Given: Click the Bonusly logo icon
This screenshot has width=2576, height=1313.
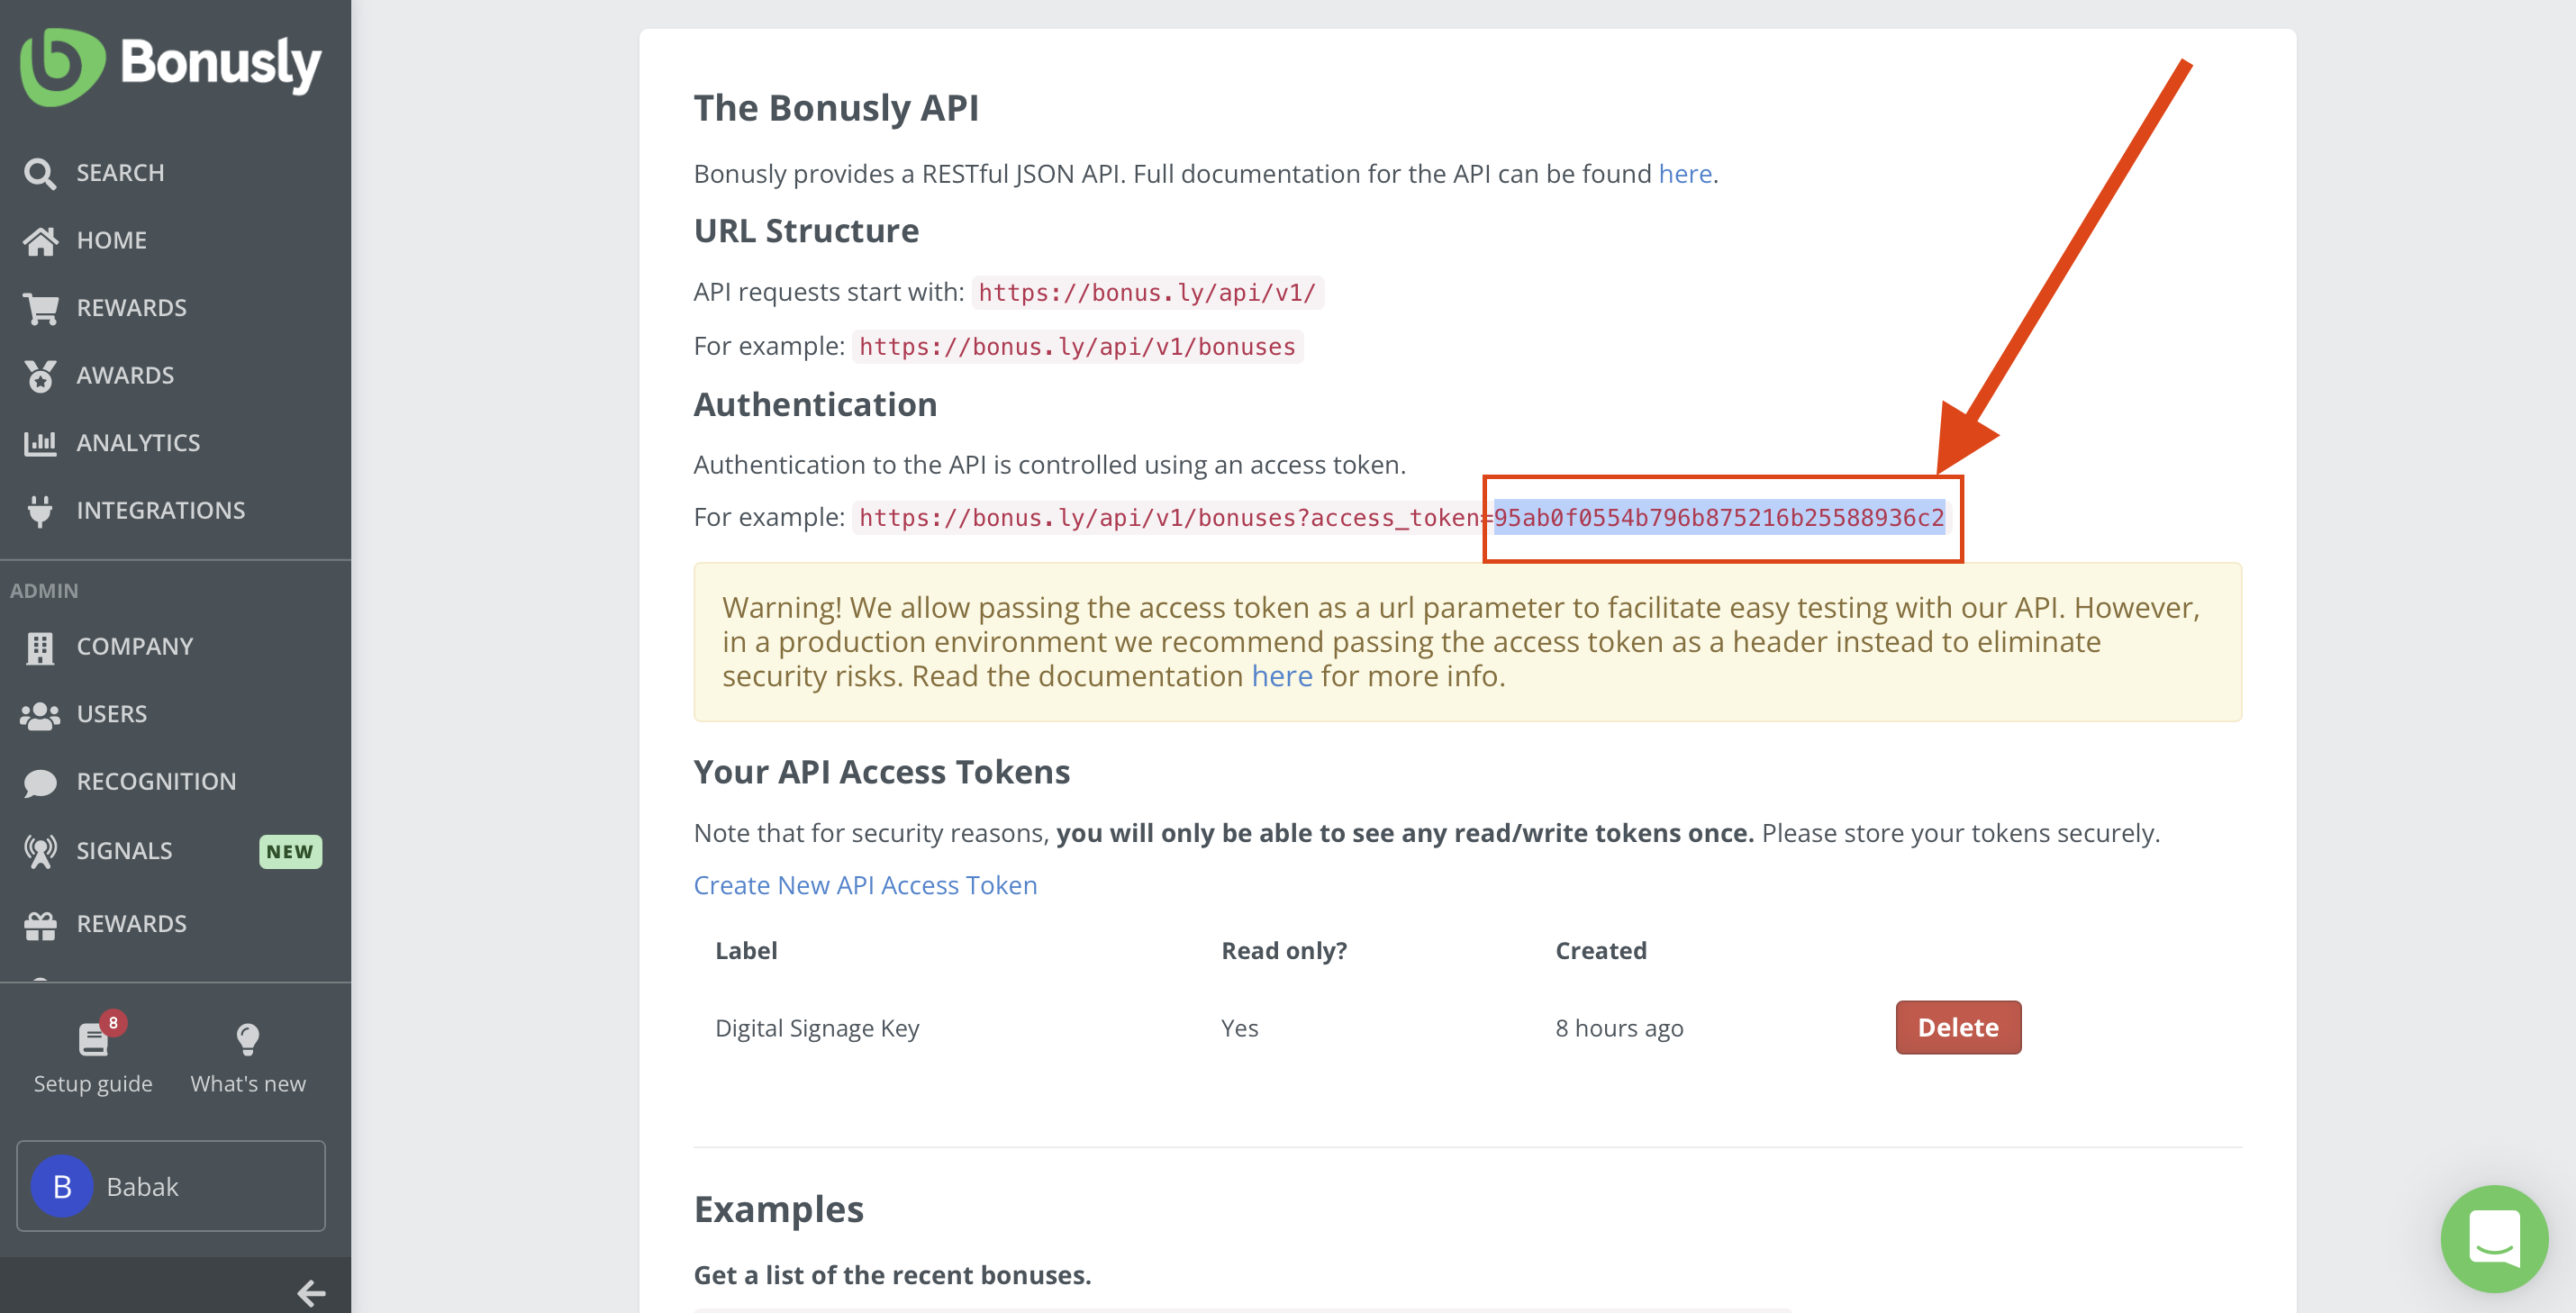Looking at the screenshot, I should click(62, 66).
